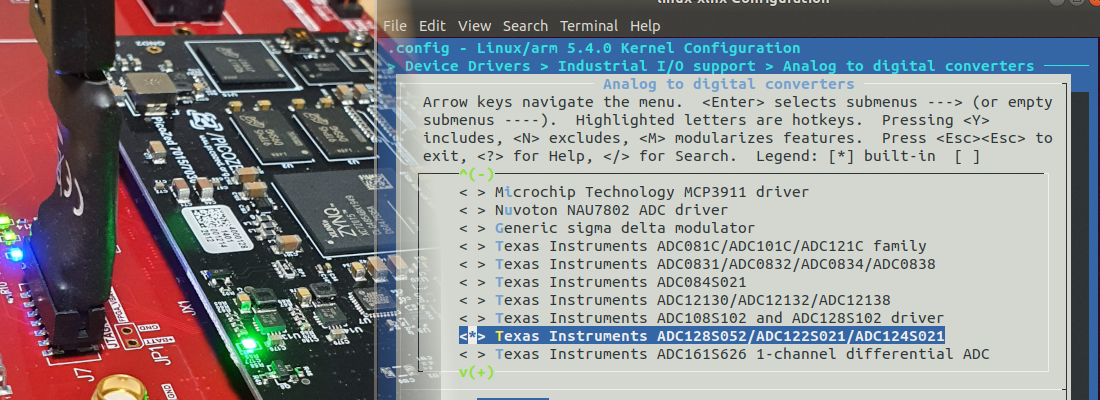Click 'Texas Instruments ADC084S021' label
Viewport: 1100px width, 400px height.
[620, 282]
